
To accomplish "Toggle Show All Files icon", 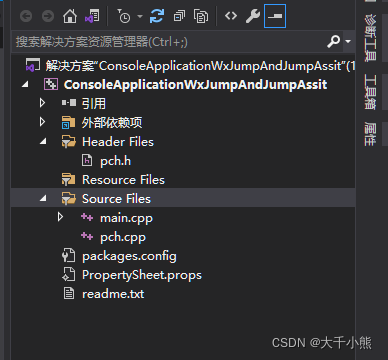I will (x=201, y=16).
